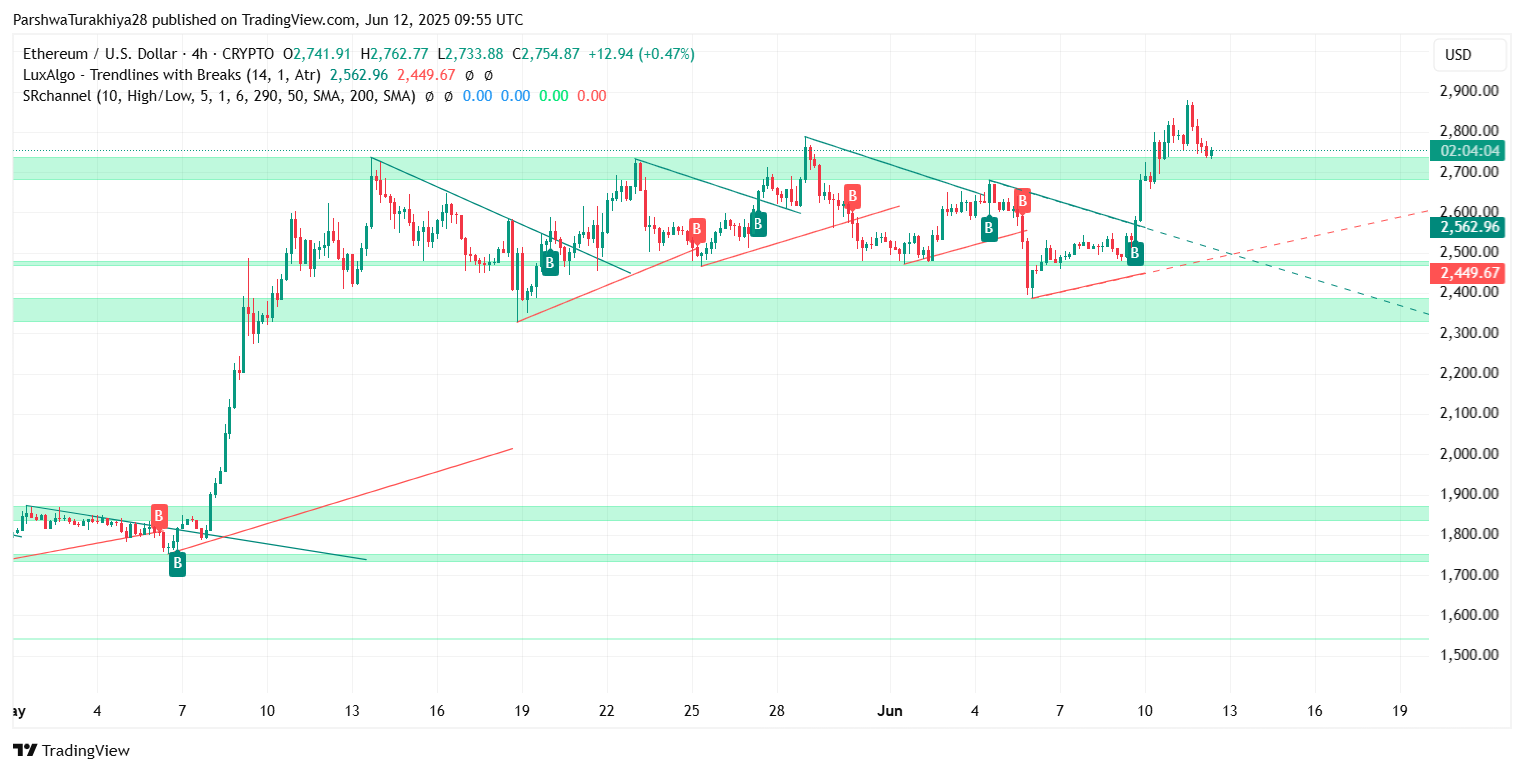Click the 1,500.00 level on price scale
Viewport: 1524px width, 772px height.
point(1469,655)
